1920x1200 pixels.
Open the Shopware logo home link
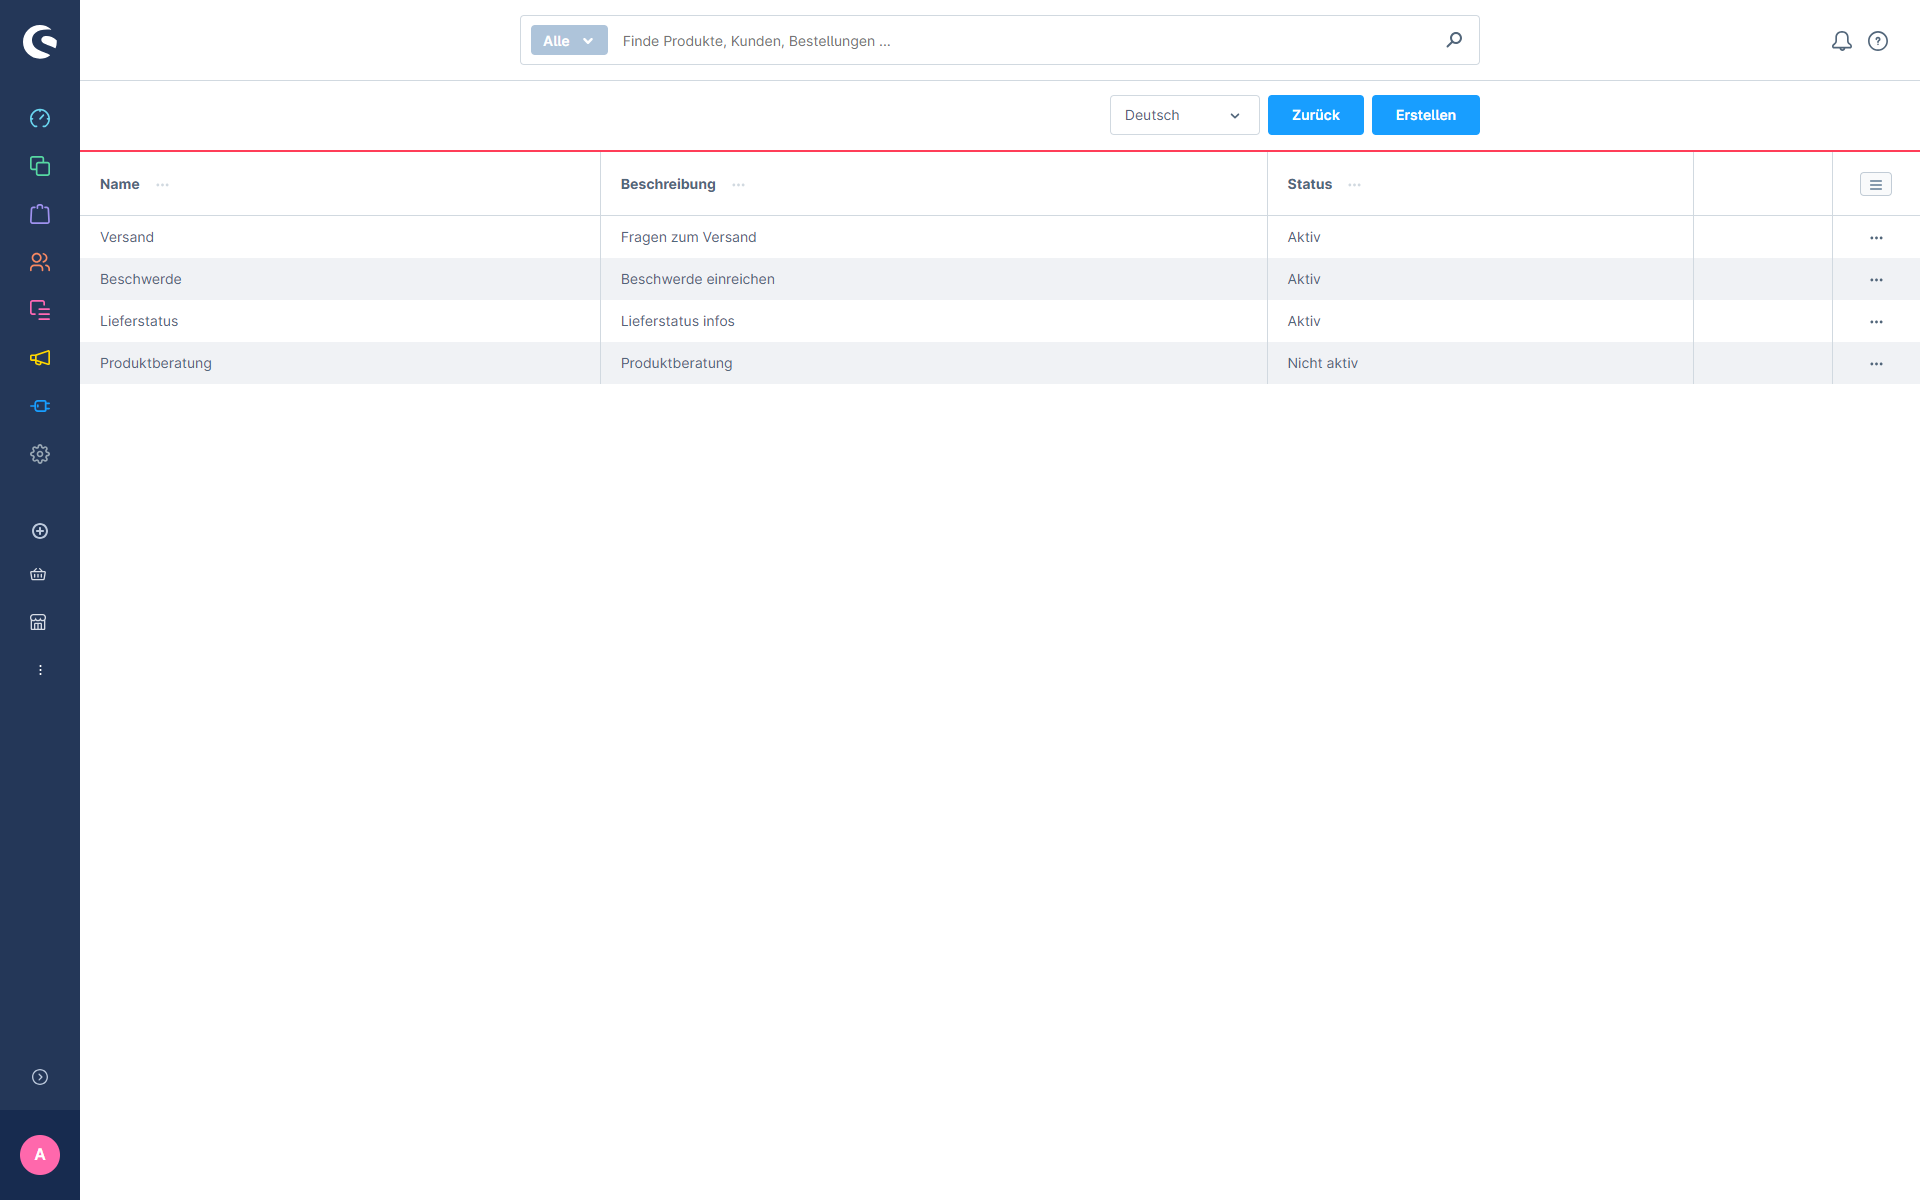[40, 41]
